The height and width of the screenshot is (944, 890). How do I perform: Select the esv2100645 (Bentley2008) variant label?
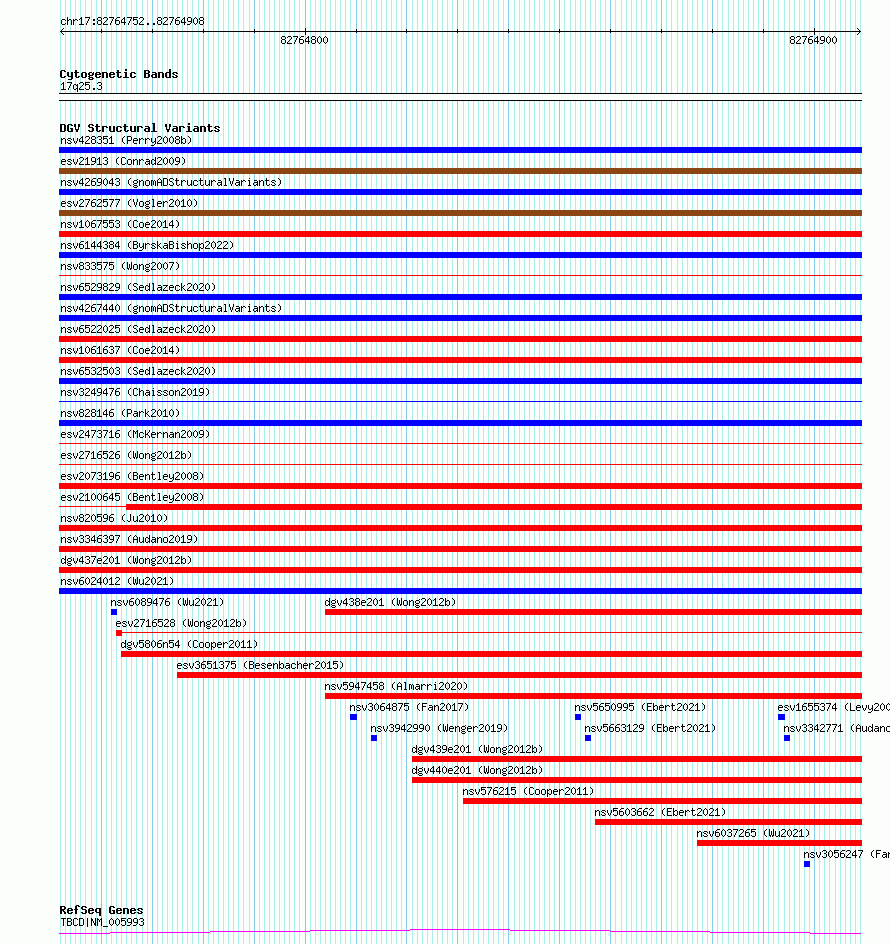pyautogui.click(x=132, y=497)
